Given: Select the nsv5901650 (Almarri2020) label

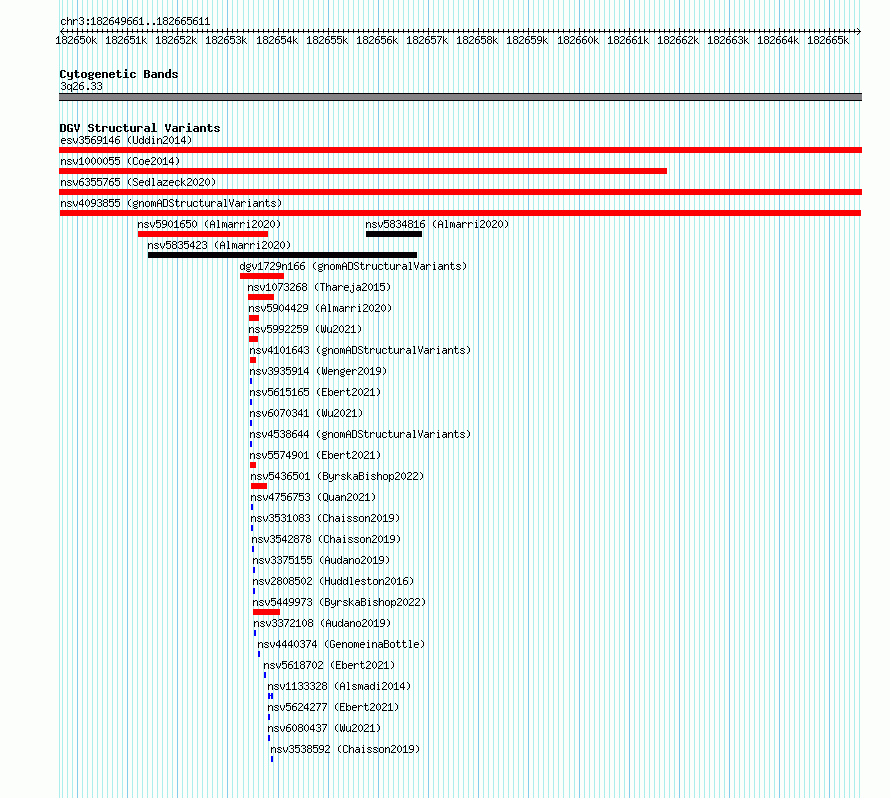Looking at the screenshot, I should (x=209, y=224).
